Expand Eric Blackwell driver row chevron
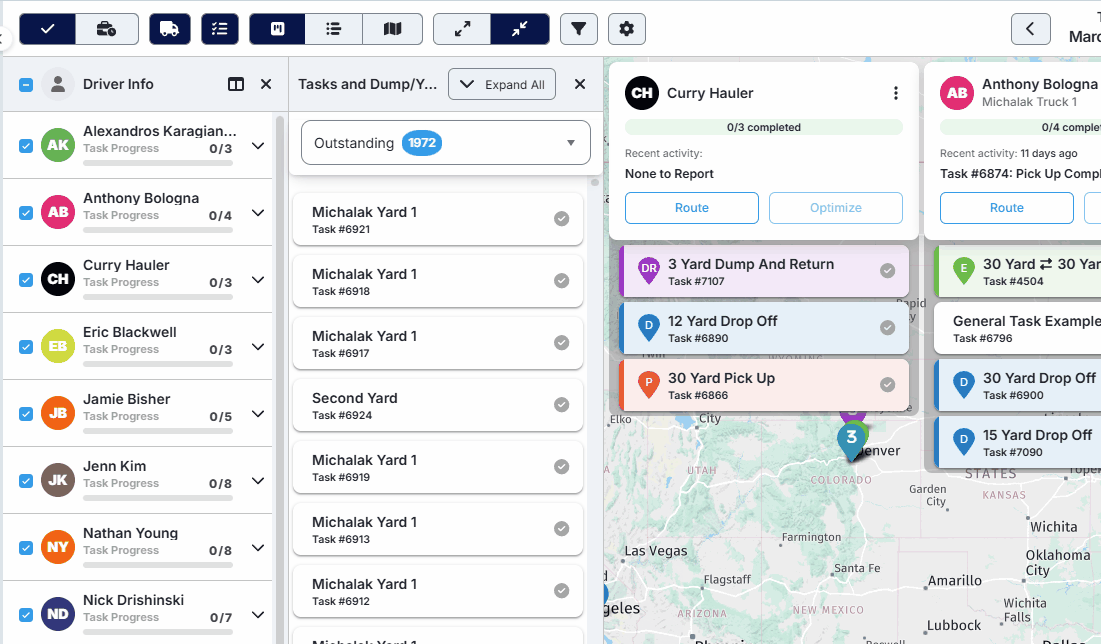The width and height of the screenshot is (1101, 644). click(258, 347)
